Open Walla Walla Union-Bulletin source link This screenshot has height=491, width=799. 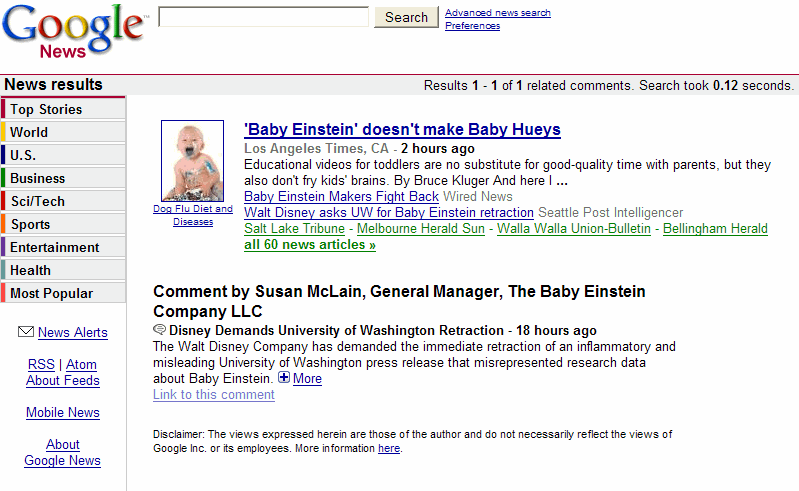(574, 229)
